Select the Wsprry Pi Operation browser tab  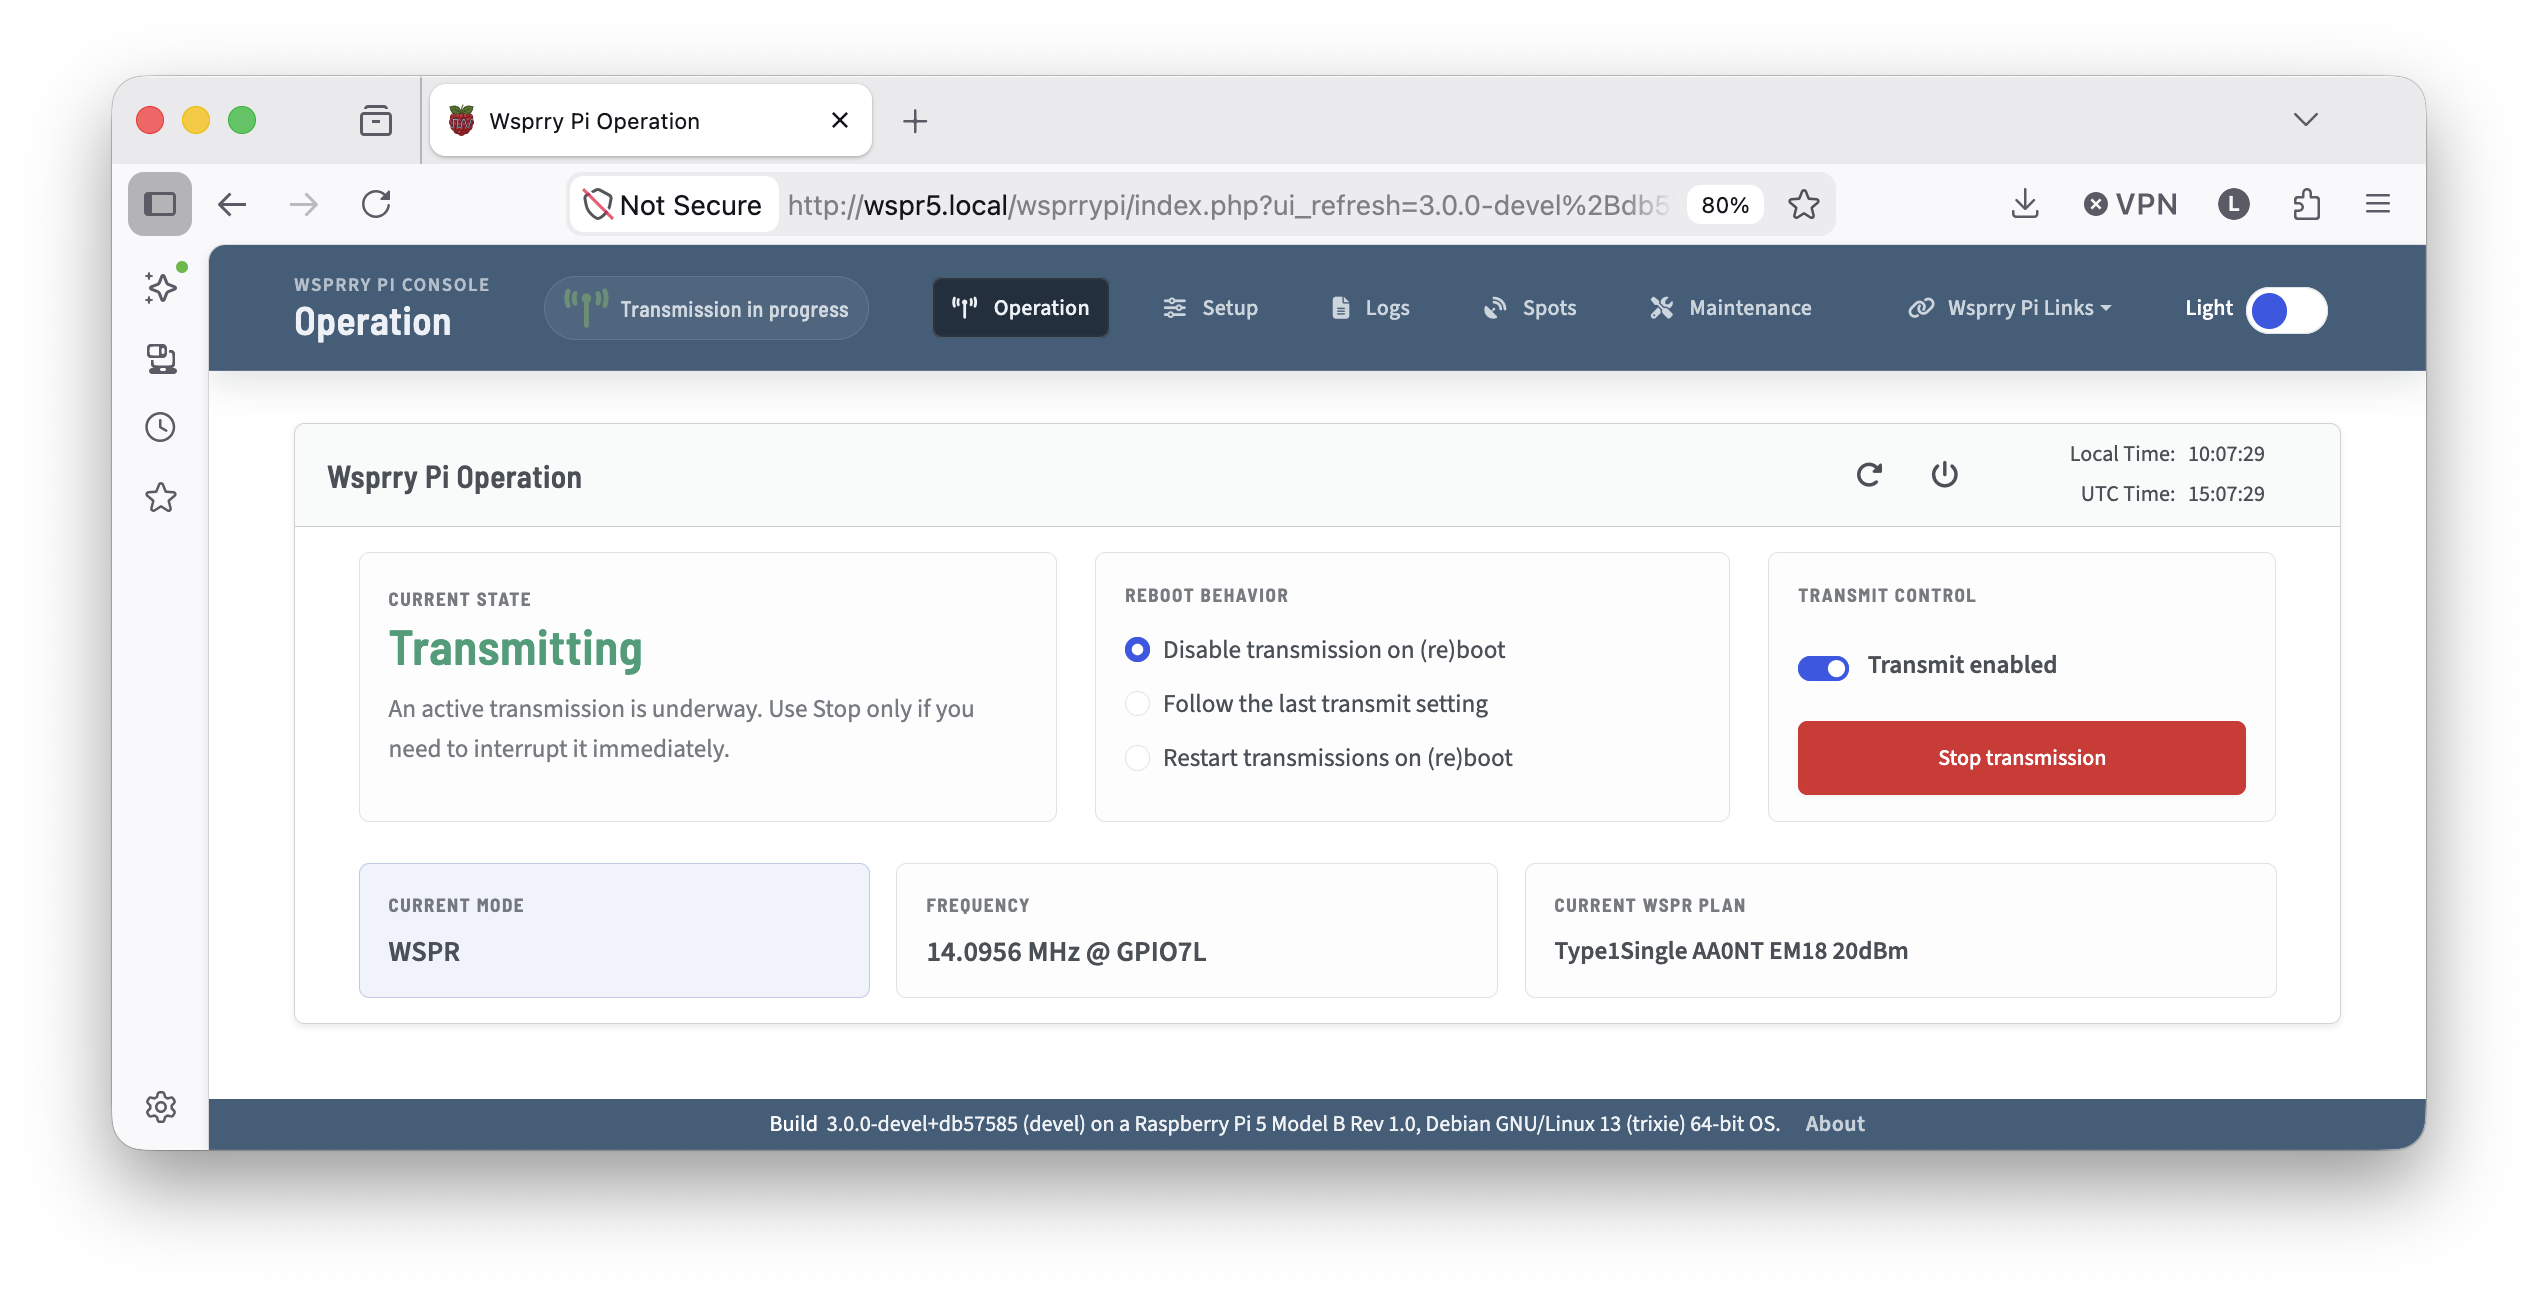point(650,121)
